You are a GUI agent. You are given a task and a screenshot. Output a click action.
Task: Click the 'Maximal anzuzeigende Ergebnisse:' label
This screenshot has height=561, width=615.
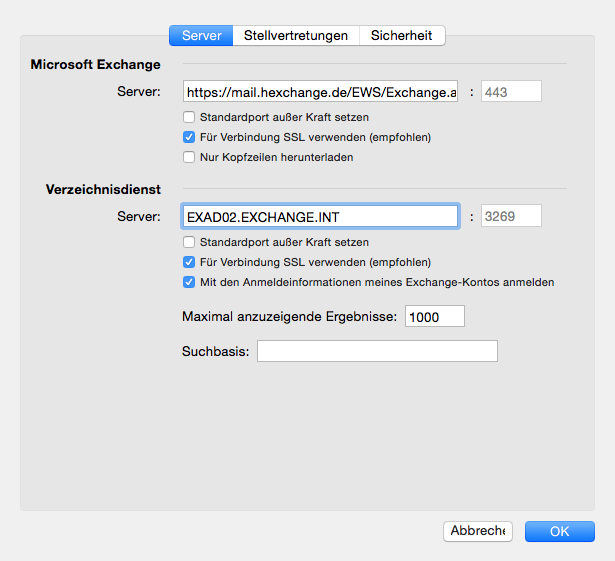[289, 317]
